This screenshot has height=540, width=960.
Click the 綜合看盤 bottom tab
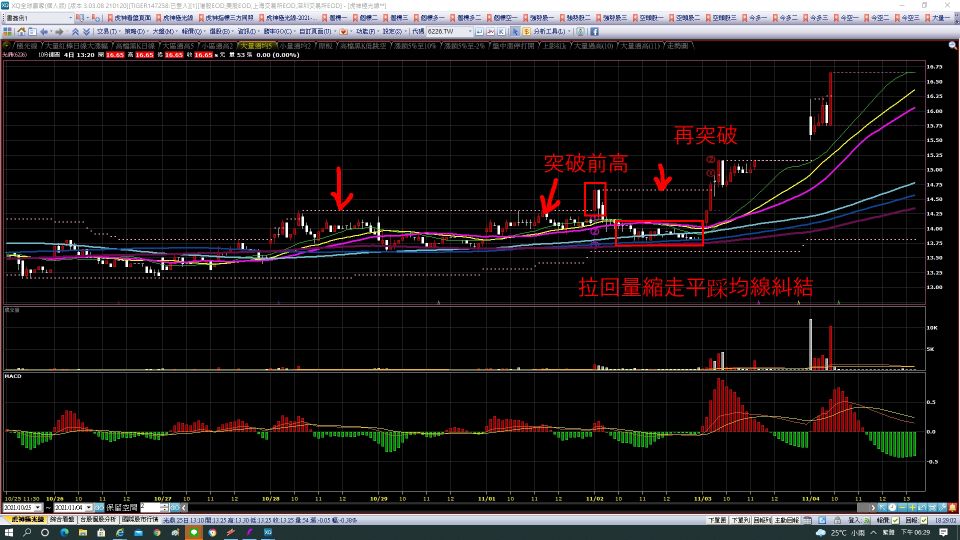(x=61, y=520)
